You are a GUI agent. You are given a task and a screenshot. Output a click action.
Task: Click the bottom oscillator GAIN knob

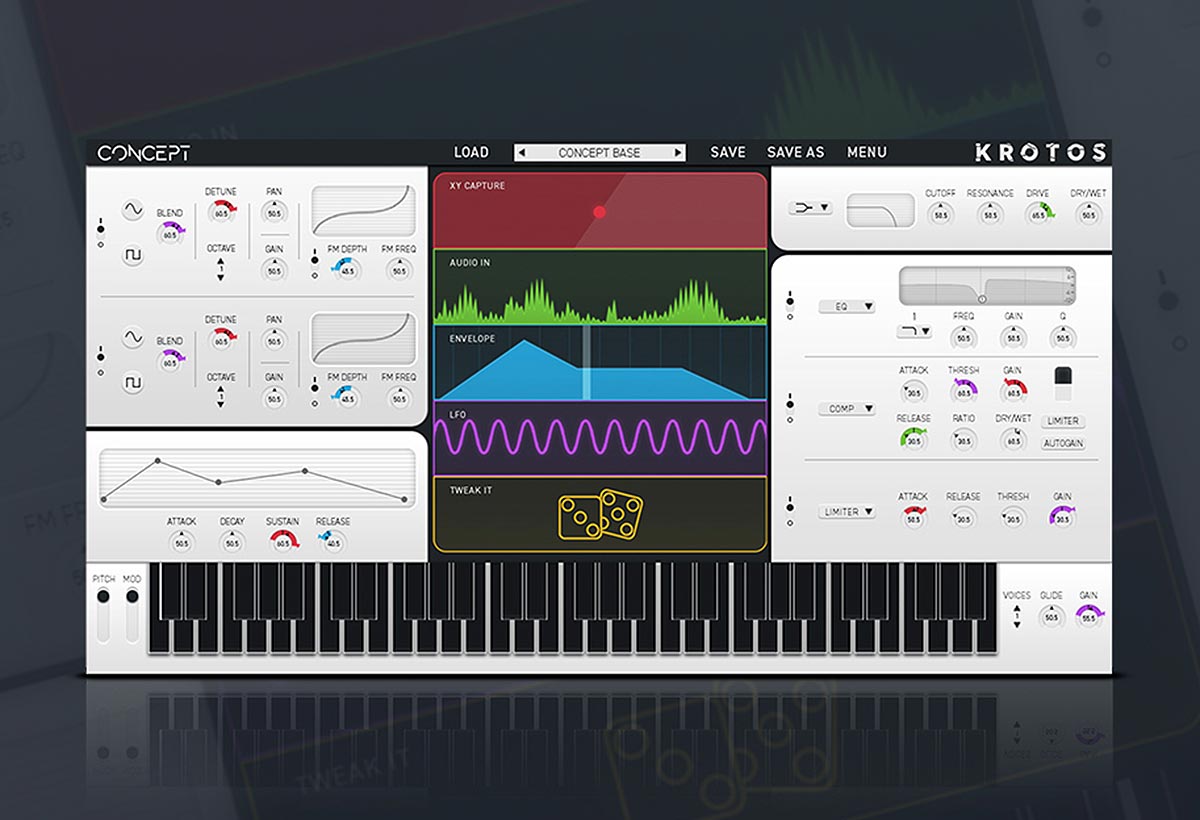coord(274,397)
